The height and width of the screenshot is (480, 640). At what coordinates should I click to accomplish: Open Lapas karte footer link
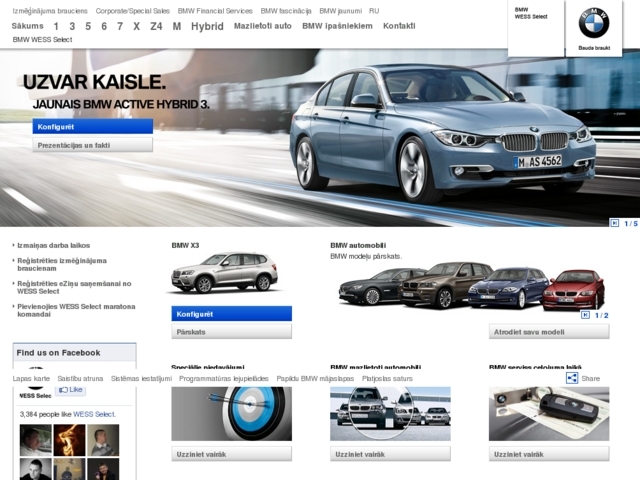pos(31,378)
